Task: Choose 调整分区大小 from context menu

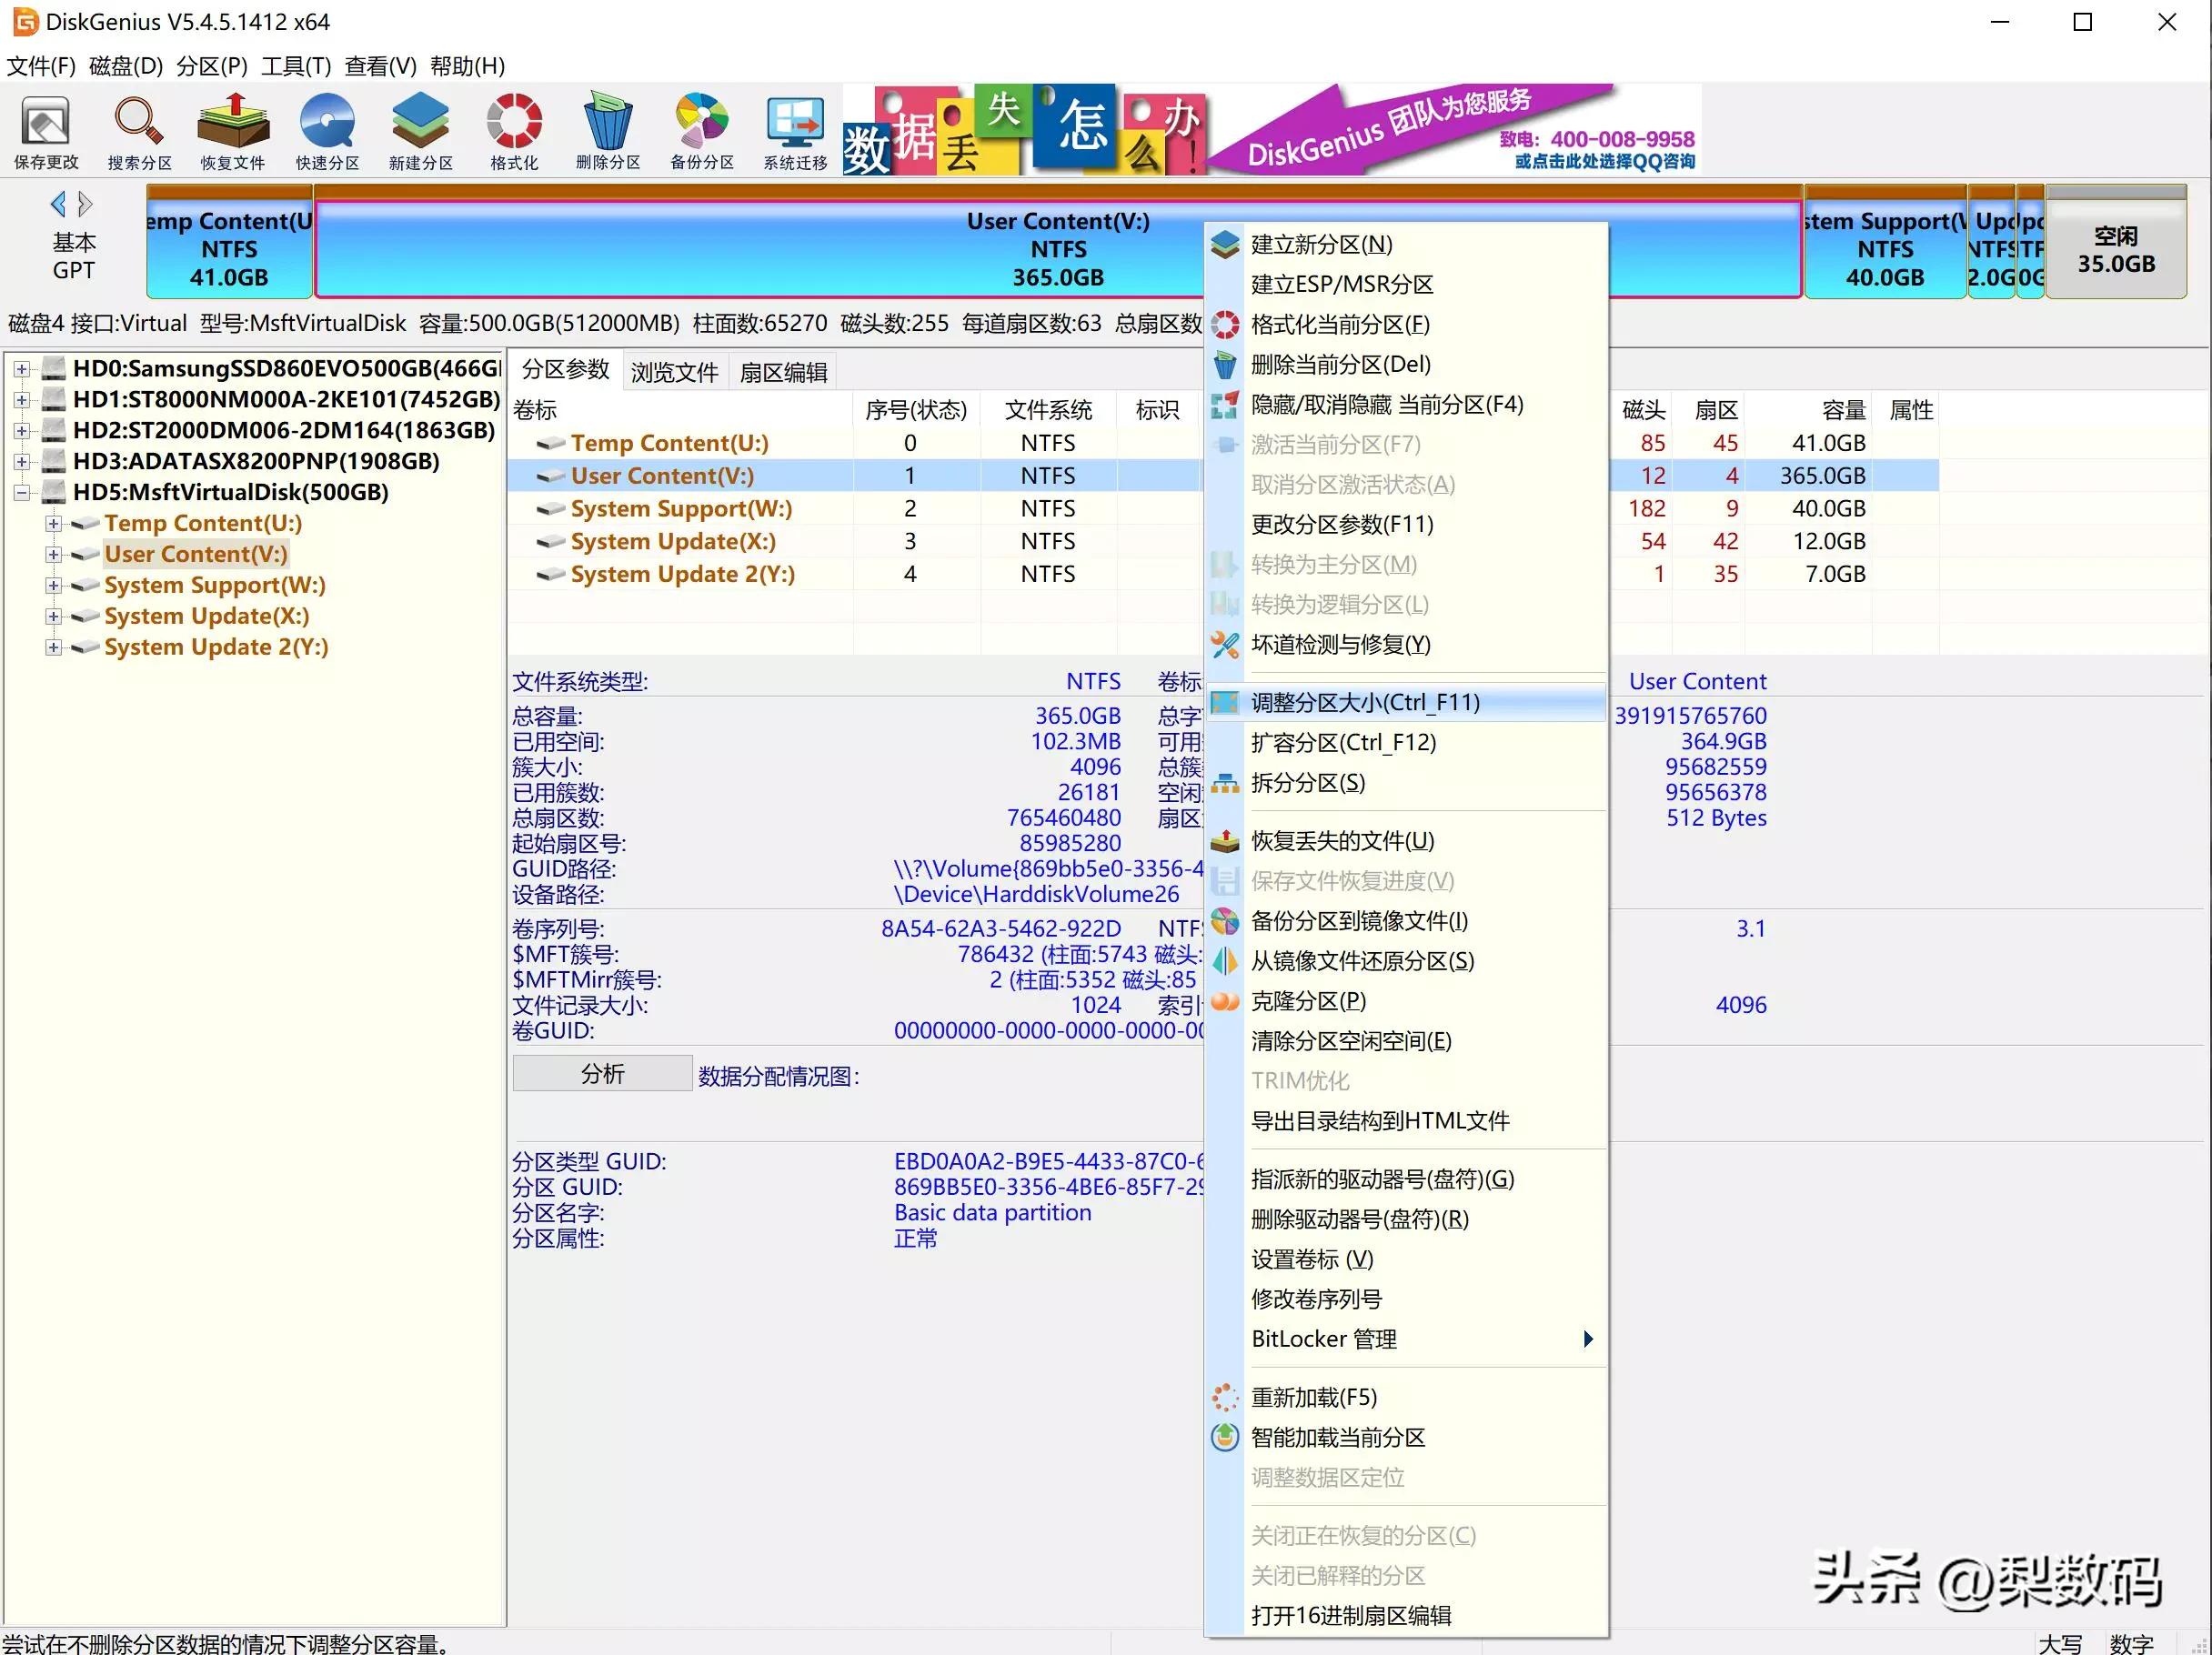Action: click(1365, 702)
